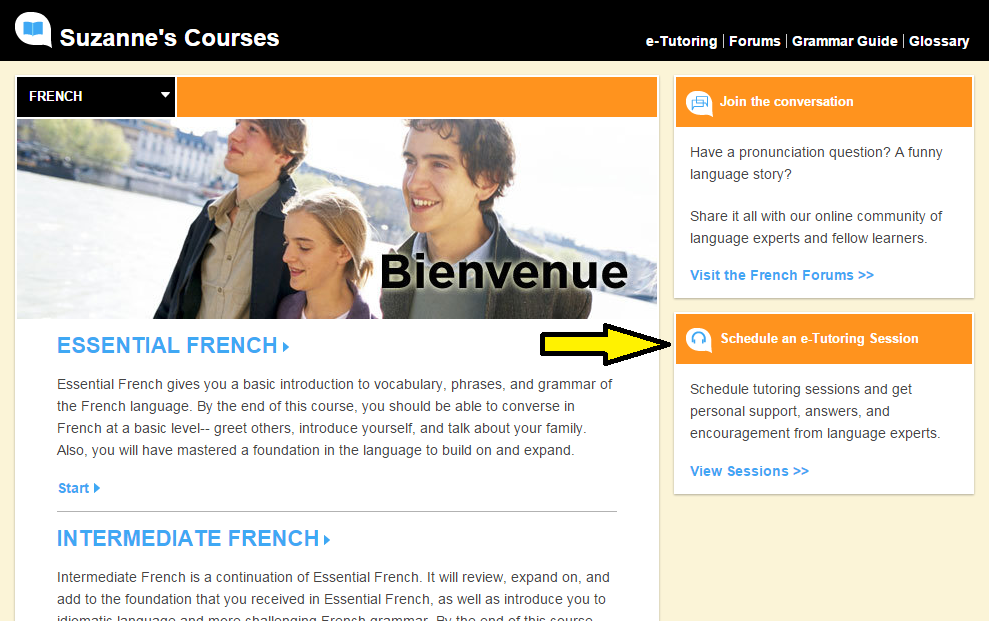
Task: Click the chat bubbles conversation icon
Action: point(699,103)
